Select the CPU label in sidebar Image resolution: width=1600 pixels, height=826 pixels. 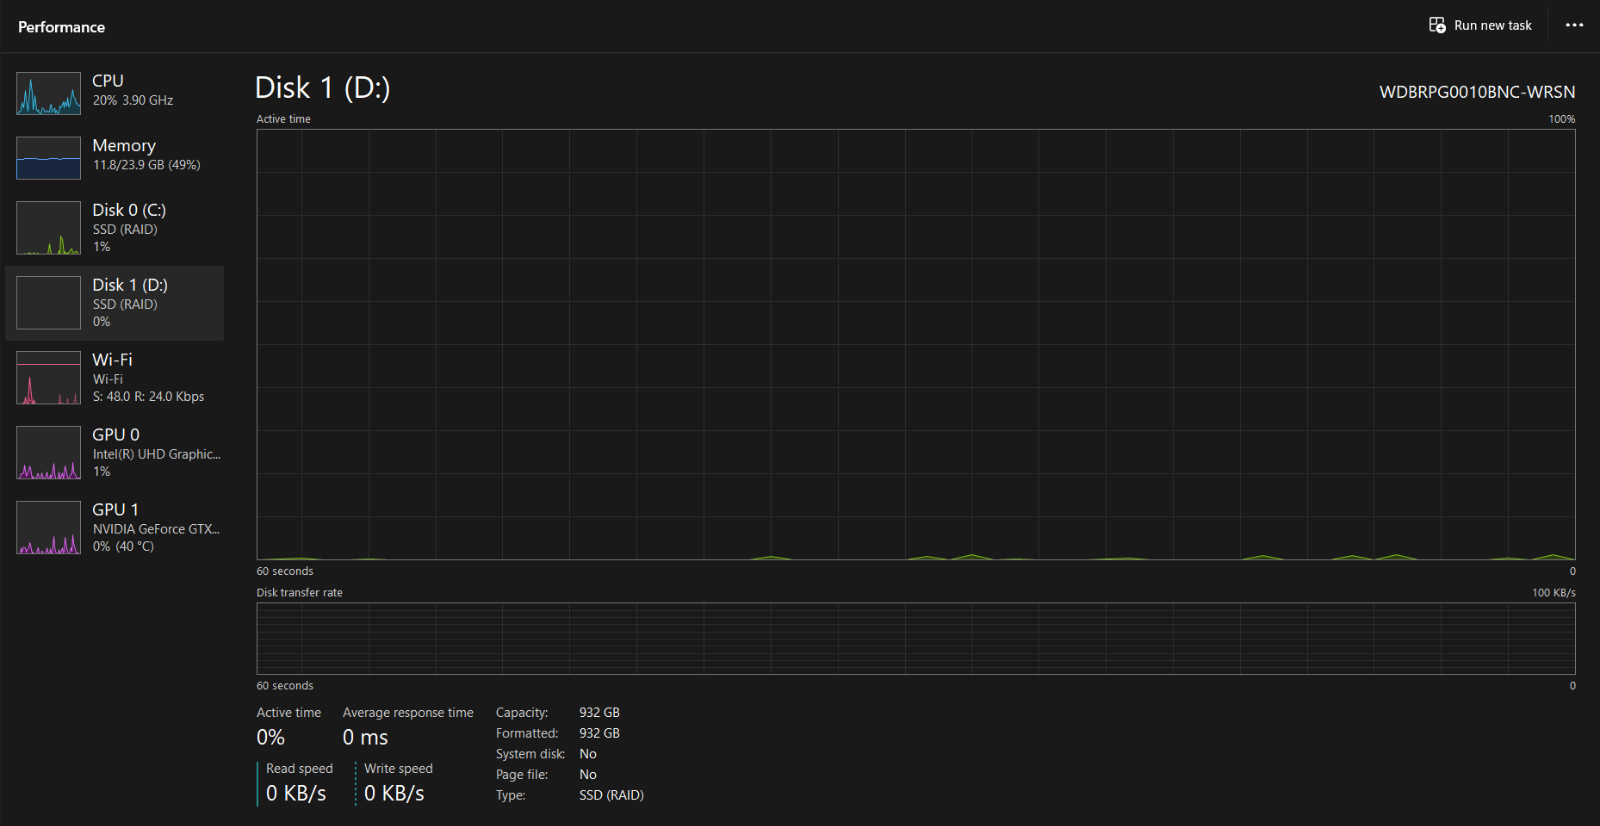108,81
